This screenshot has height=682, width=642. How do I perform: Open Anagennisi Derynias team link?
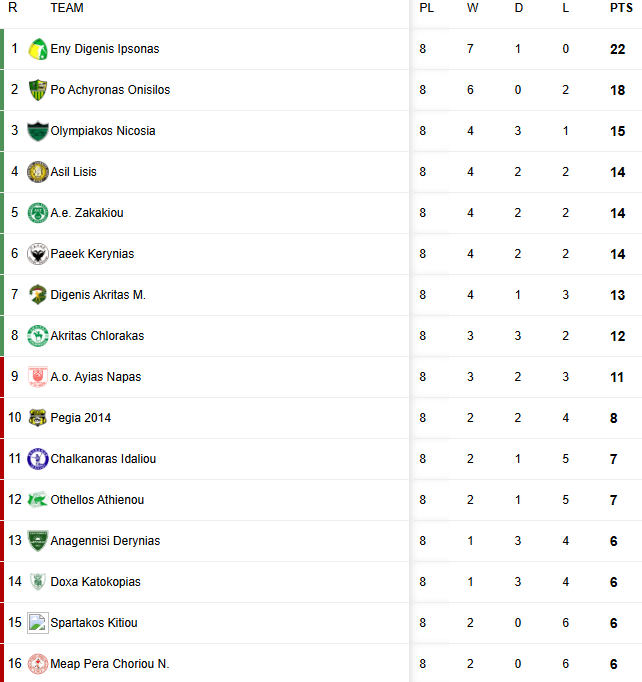click(x=105, y=541)
